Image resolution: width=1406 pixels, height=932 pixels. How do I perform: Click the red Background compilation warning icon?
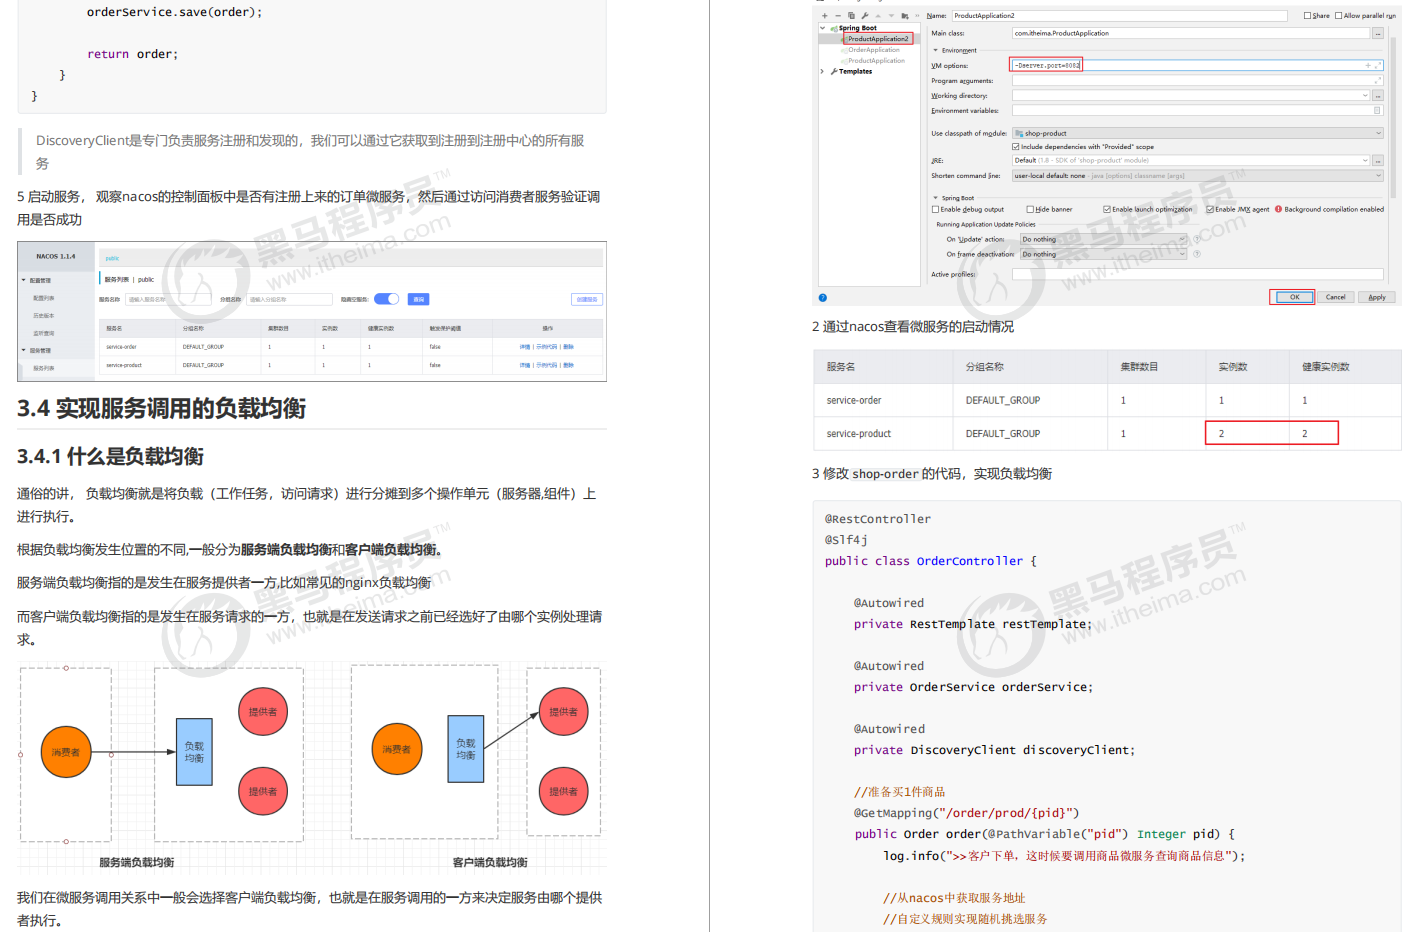(x=1278, y=209)
